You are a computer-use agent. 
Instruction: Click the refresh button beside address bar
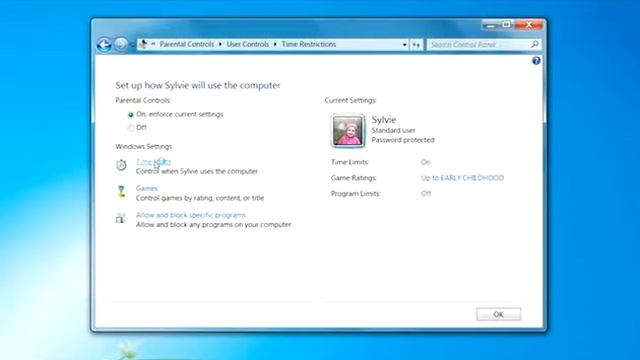click(x=416, y=44)
